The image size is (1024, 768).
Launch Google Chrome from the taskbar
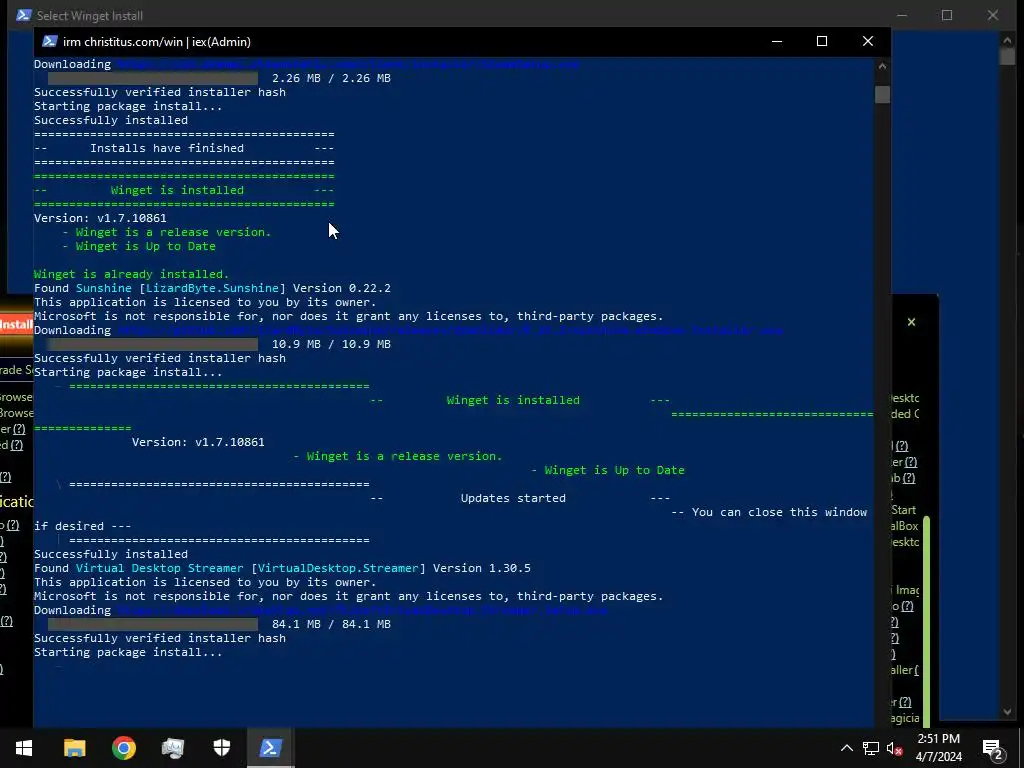click(123, 748)
